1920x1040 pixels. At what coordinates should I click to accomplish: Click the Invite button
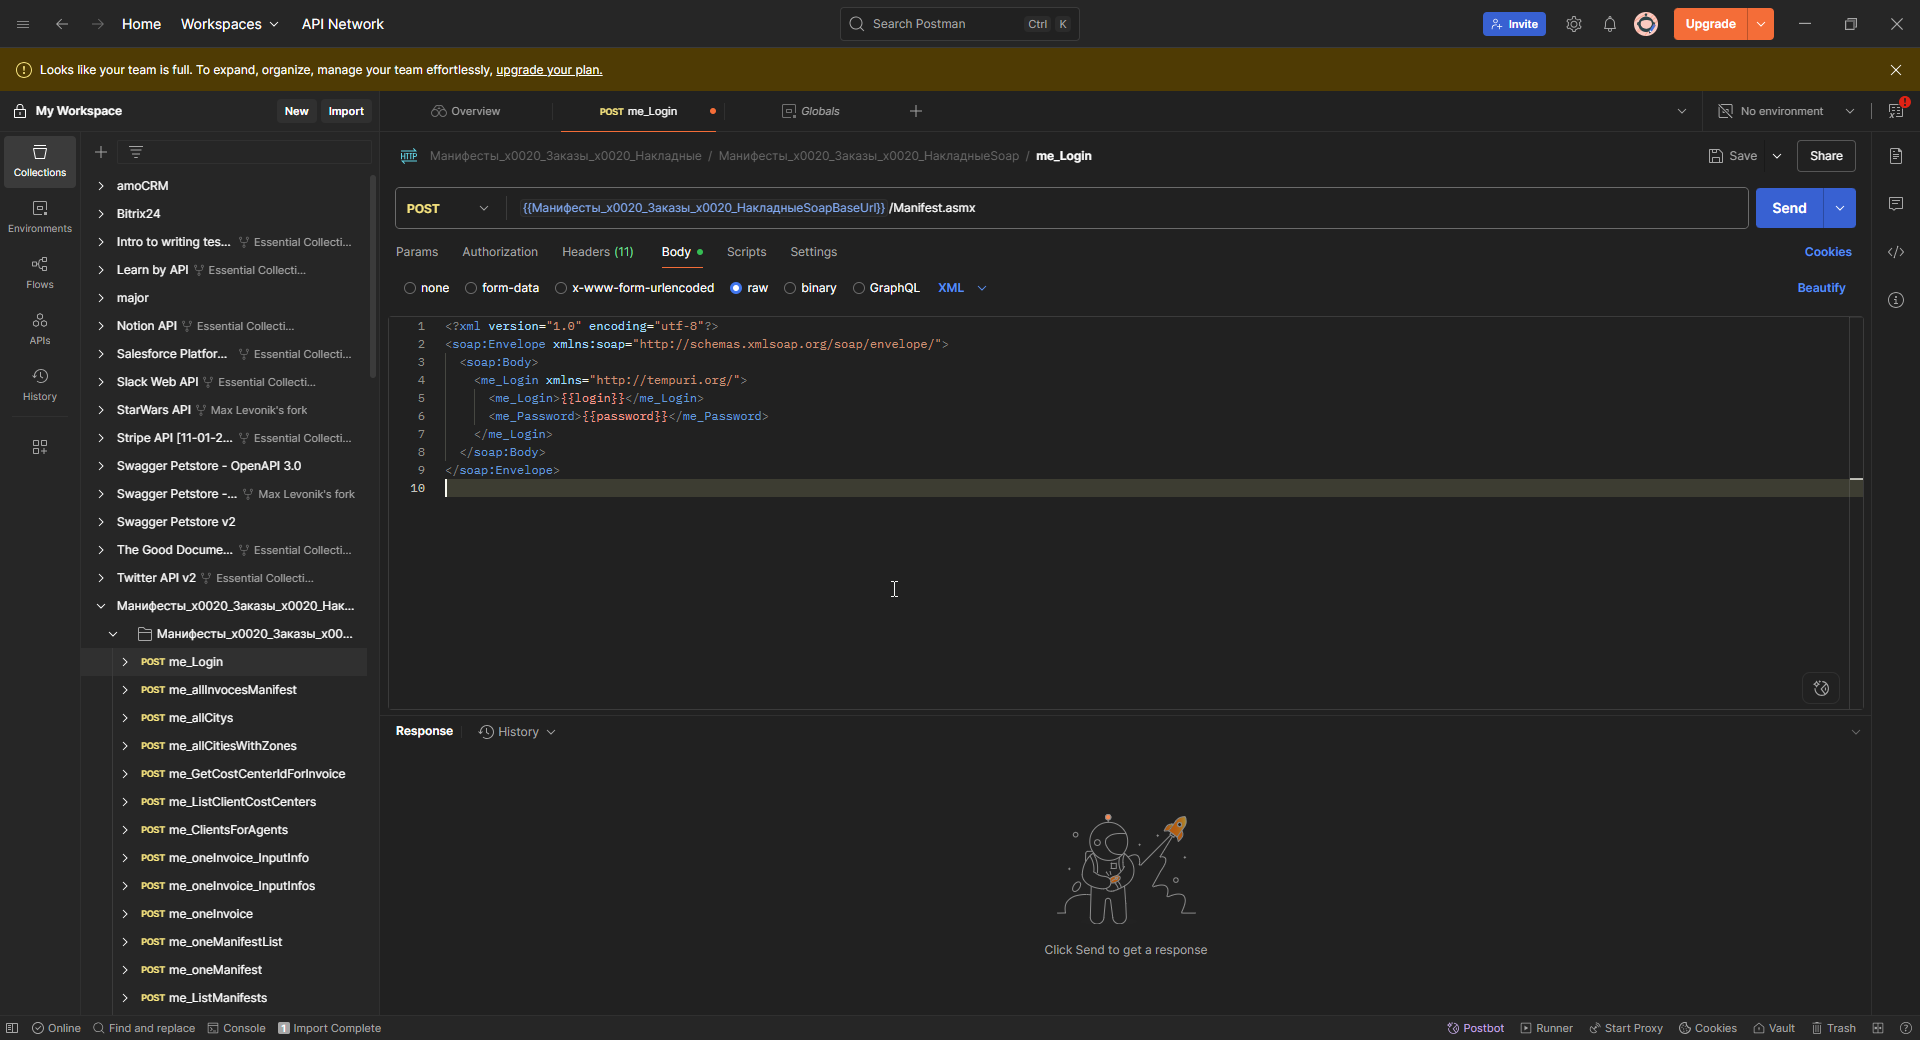click(1514, 24)
